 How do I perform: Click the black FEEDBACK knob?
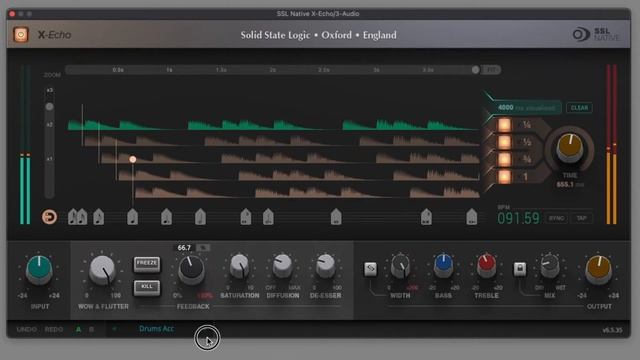pyautogui.click(x=191, y=269)
